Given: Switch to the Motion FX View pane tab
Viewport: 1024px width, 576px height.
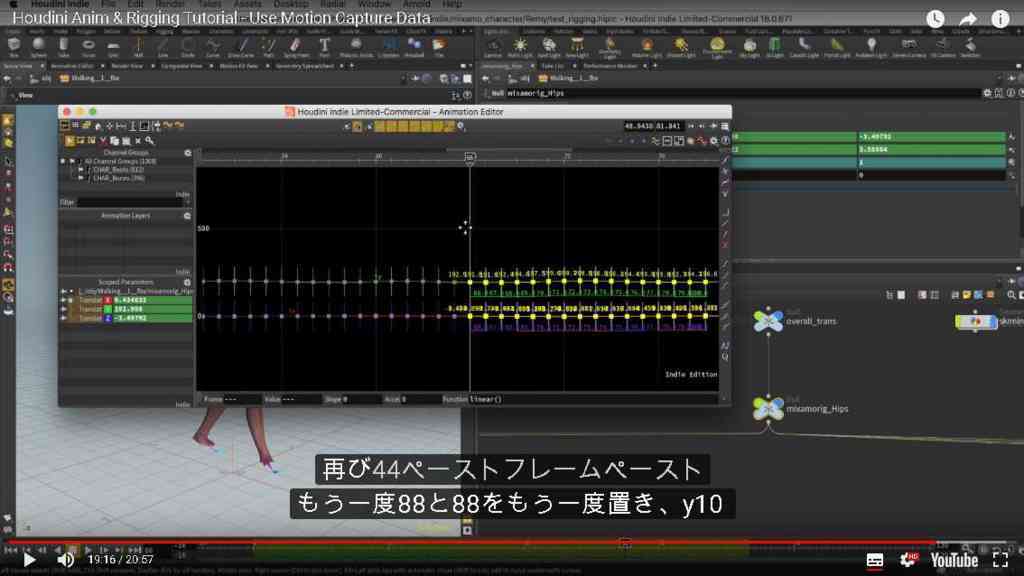Looking at the screenshot, I should click(238, 66).
